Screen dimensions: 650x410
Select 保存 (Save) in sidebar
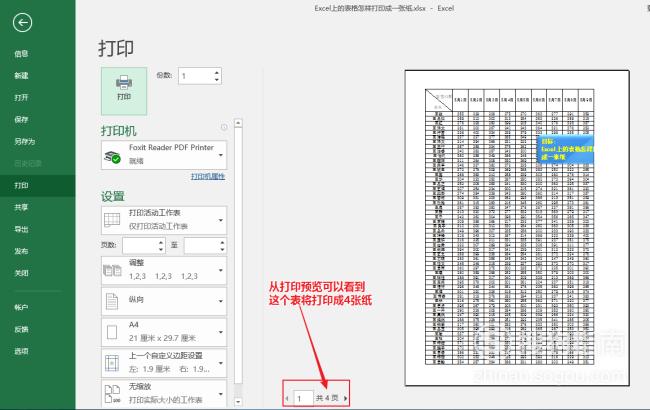(21, 119)
